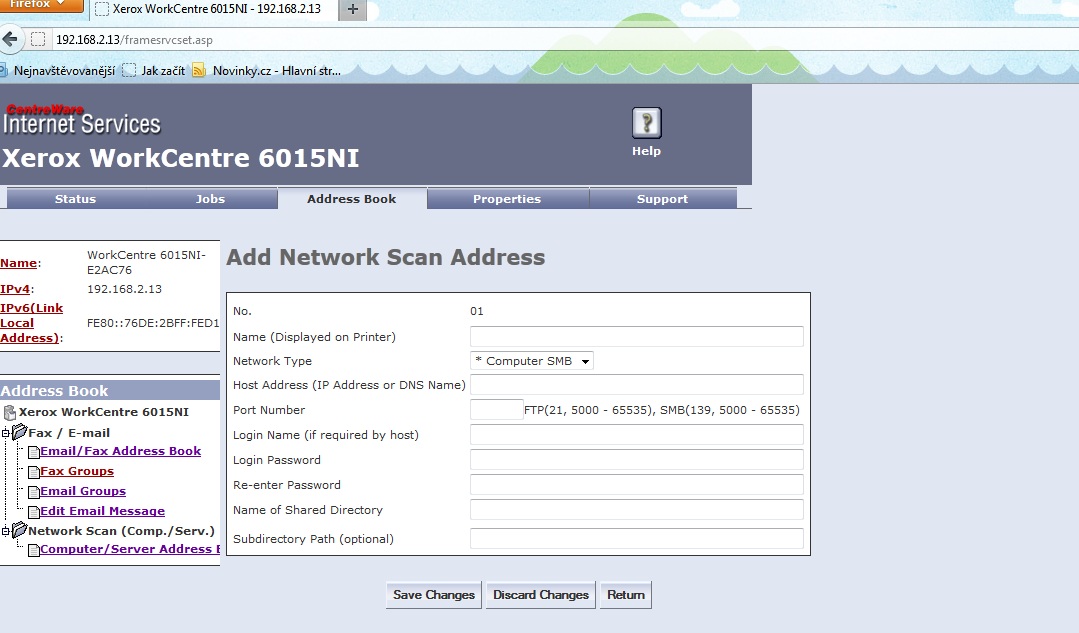The width and height of the screenshot is (1079, 633).
Task: Open the Email/Fax Address Book link
Action: click(120, 451)
